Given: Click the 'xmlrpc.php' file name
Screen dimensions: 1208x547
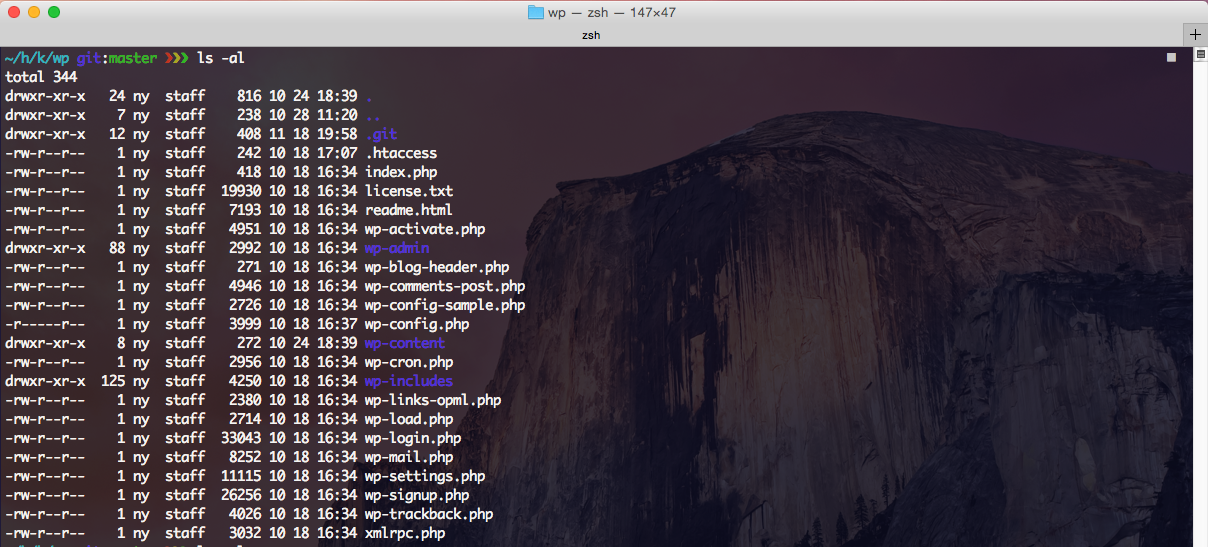Looking at the screenshot, I should pyautogui.click(x=405, y=533).
